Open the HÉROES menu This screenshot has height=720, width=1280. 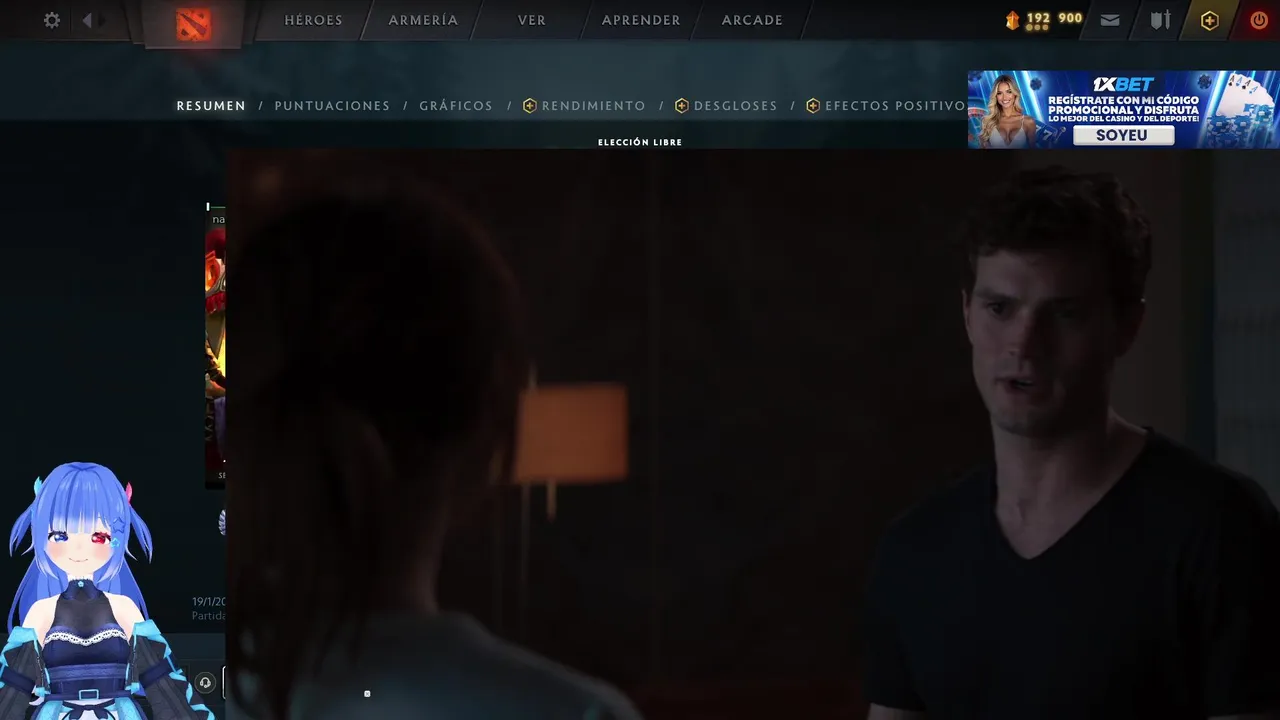[313, 20]
